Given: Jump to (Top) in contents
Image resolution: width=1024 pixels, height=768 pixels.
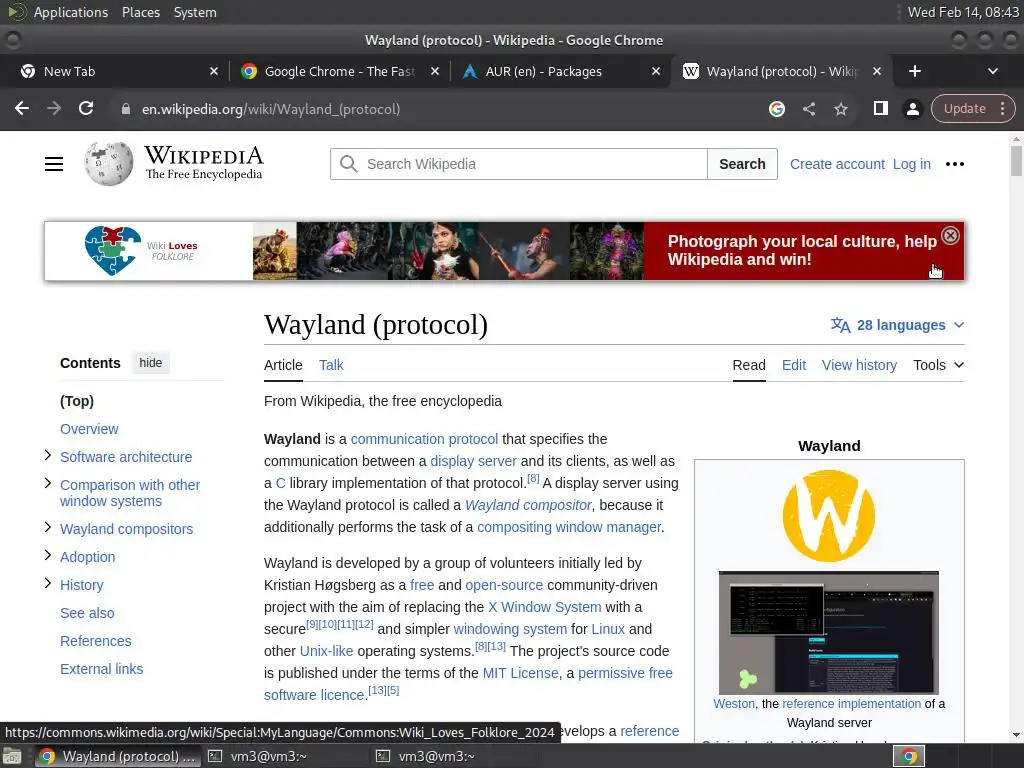Looking at the screenshot, I should pyautogui.click(x=77, y=401).
